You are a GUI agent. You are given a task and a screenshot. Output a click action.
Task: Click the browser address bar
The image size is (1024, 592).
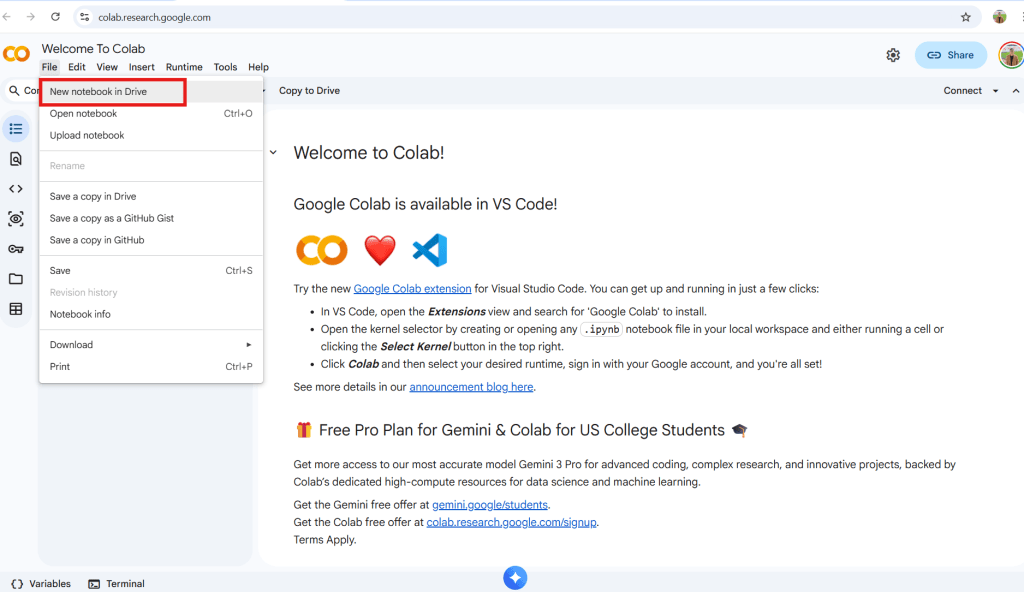tap(500, 17)
